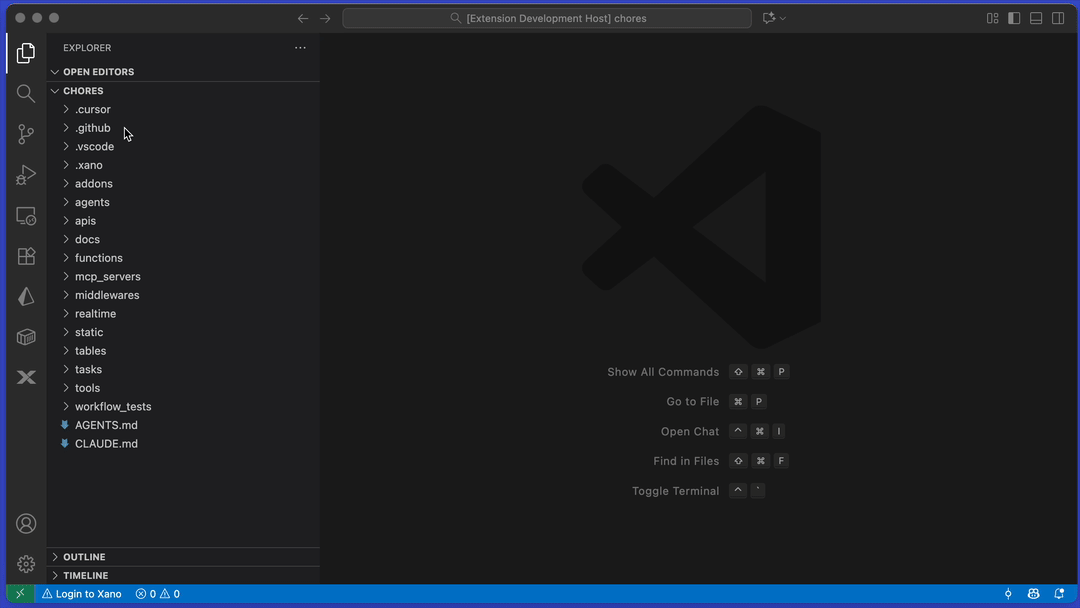Viewport: 1080px width, 608px height.
Task: Open the Remote Explorer view
Action: pyautogui.click(x=25, y=216)
